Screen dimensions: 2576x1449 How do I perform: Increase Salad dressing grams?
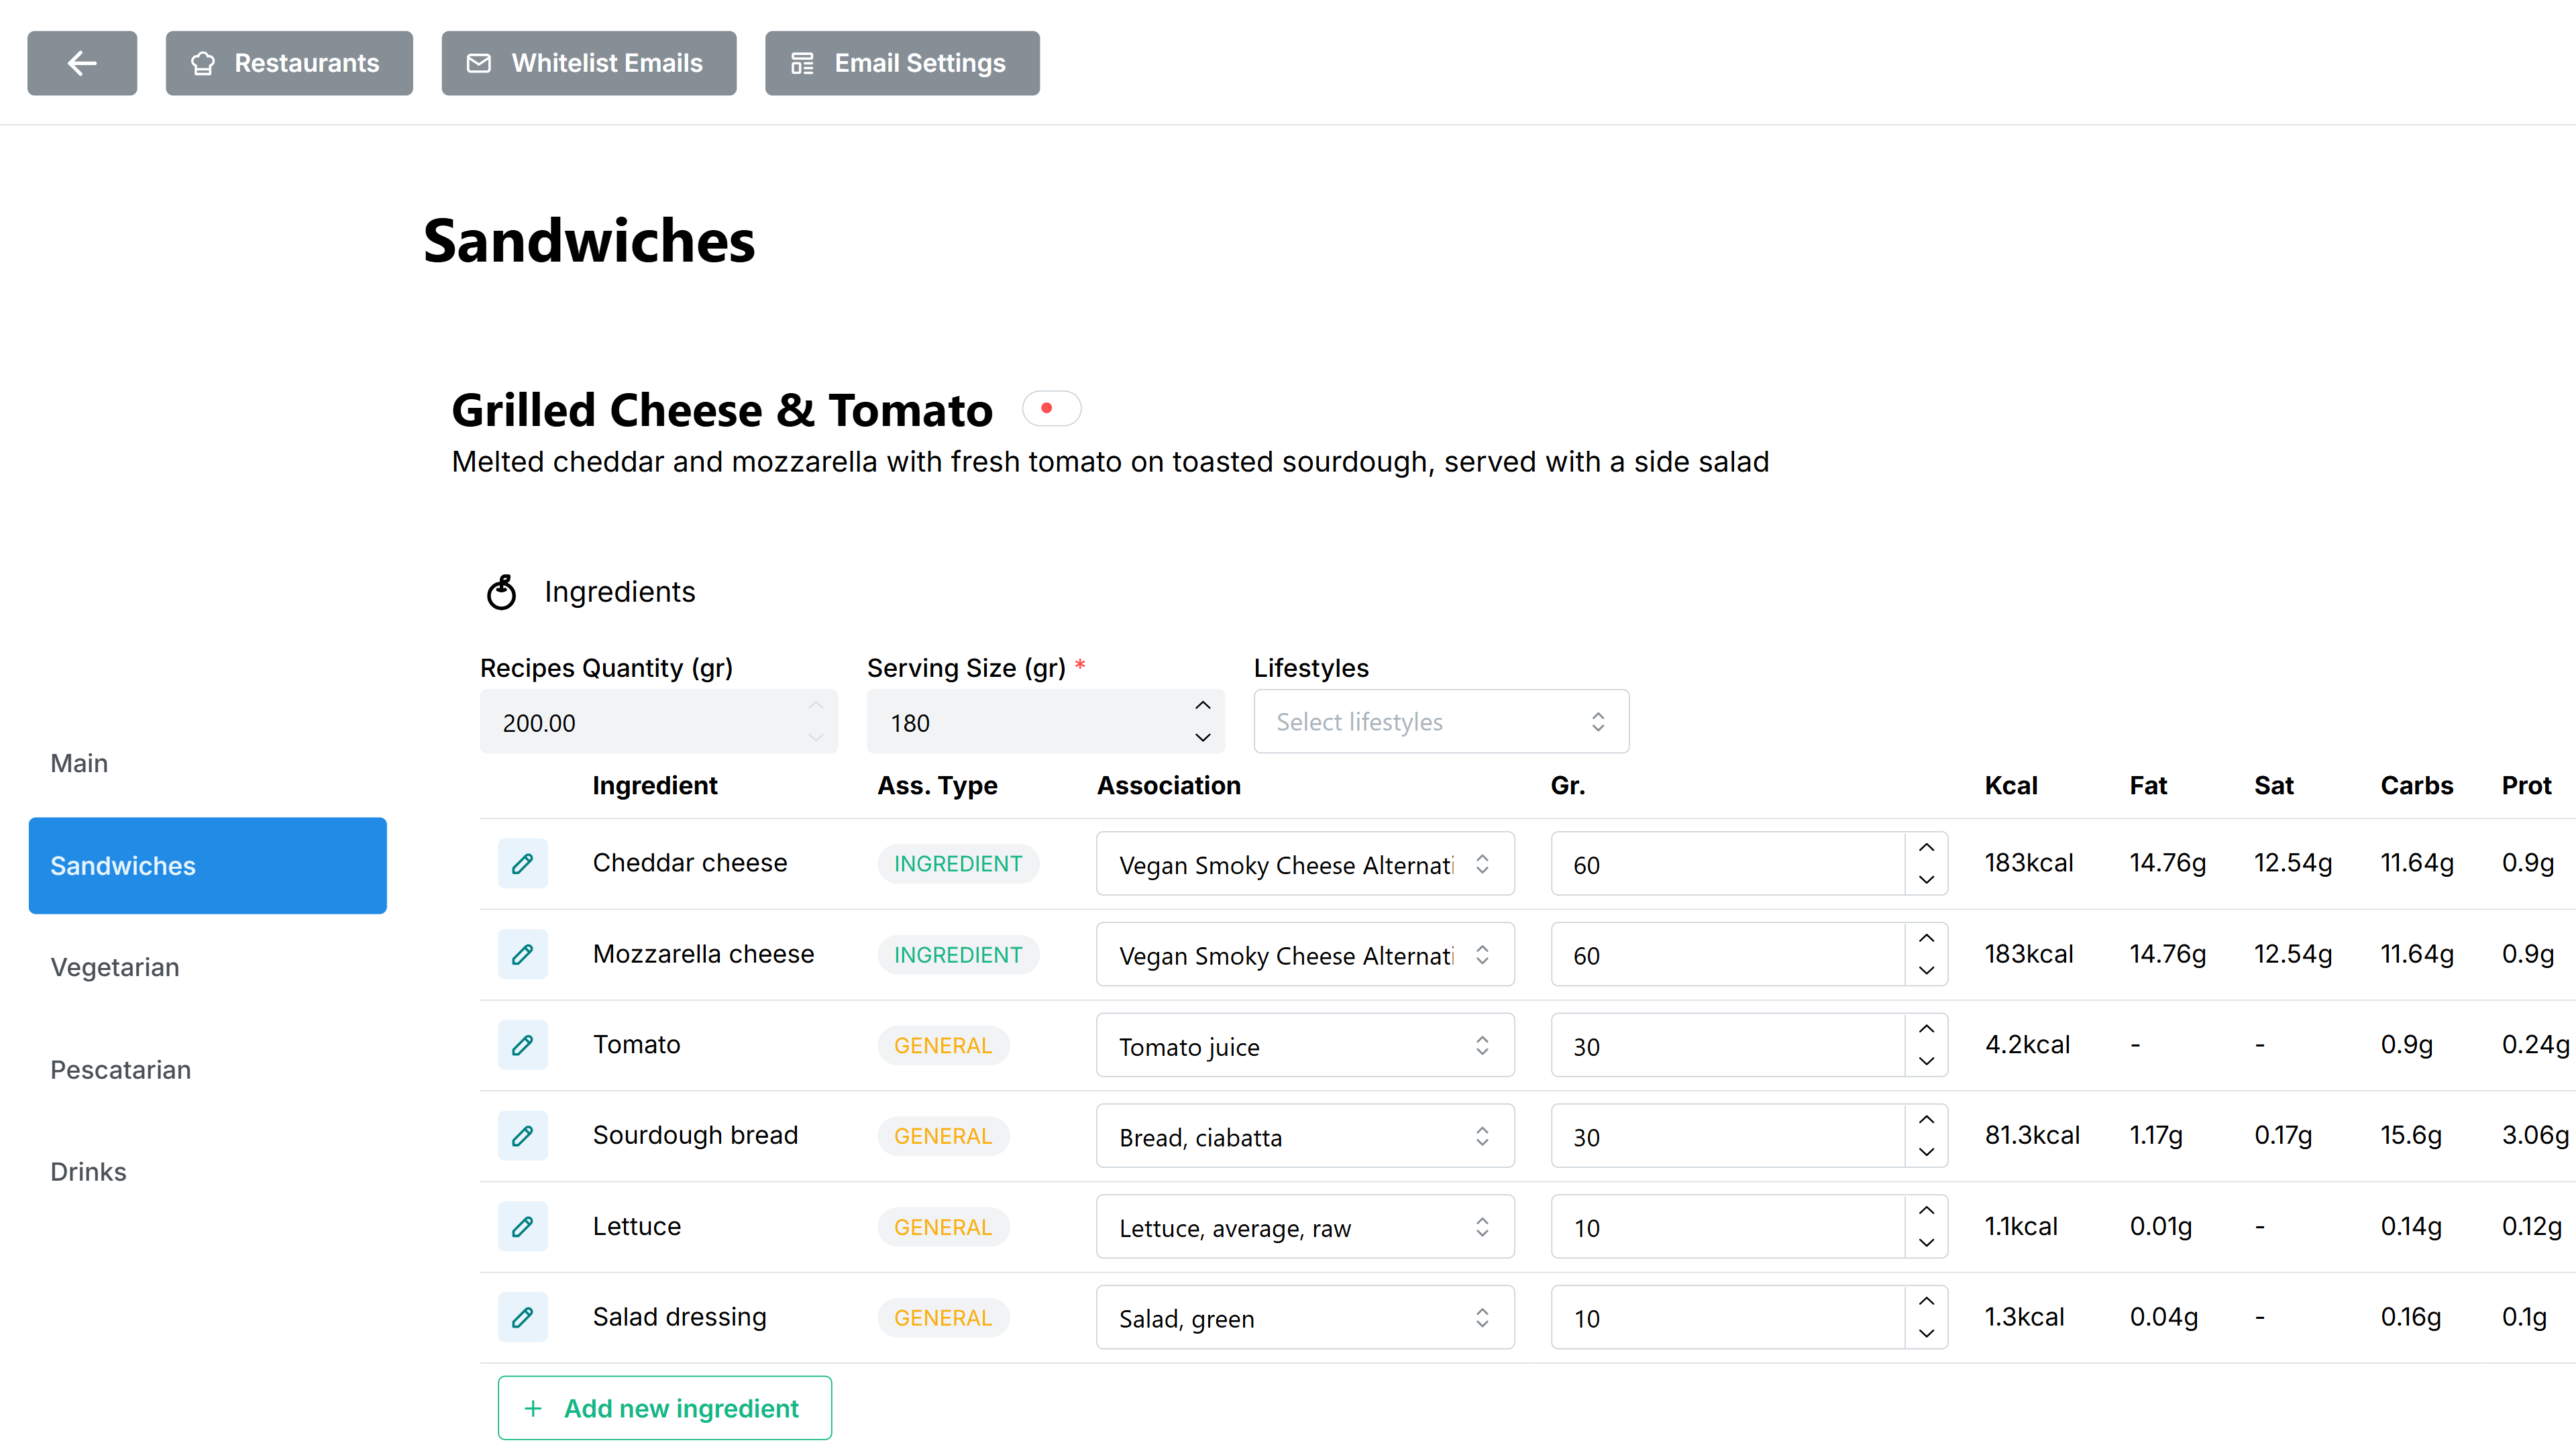point(1927,1302)
